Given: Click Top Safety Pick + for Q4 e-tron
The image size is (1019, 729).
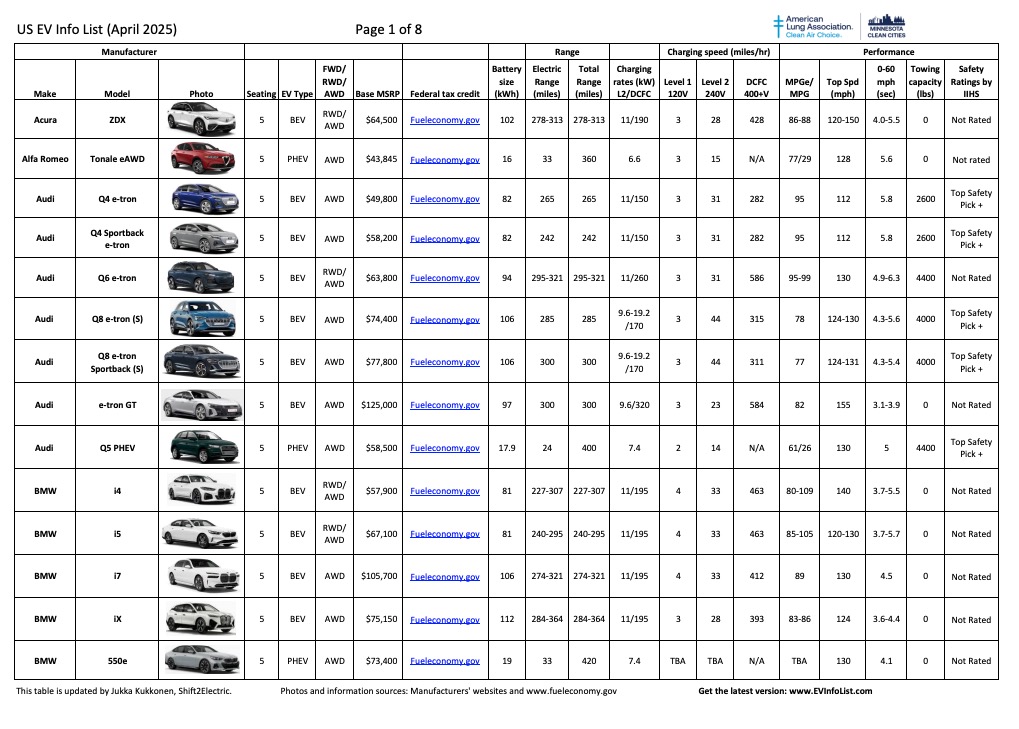Looking at the screenshot, I should click(x=971, y=199).
